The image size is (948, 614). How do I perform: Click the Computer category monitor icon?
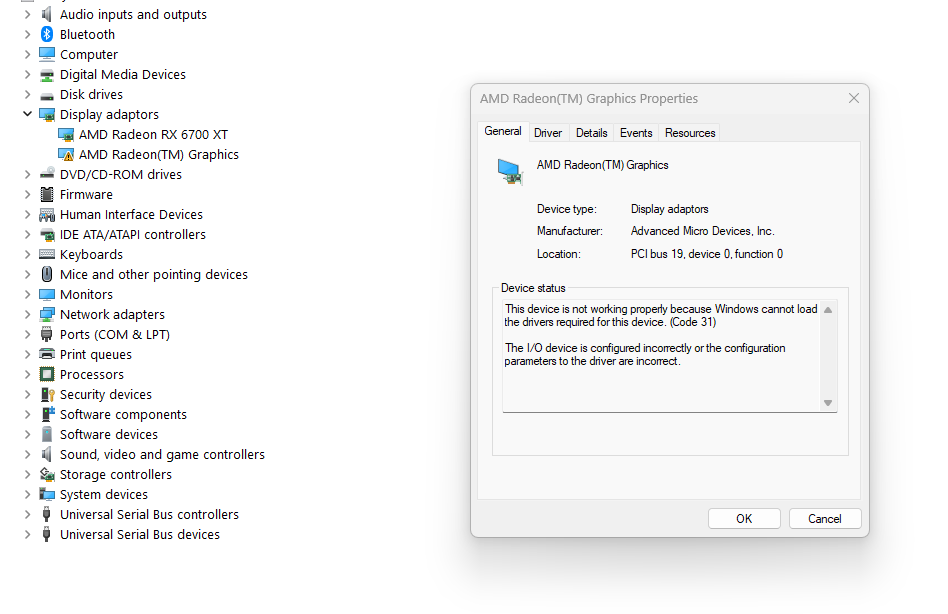tap(47, 54)
